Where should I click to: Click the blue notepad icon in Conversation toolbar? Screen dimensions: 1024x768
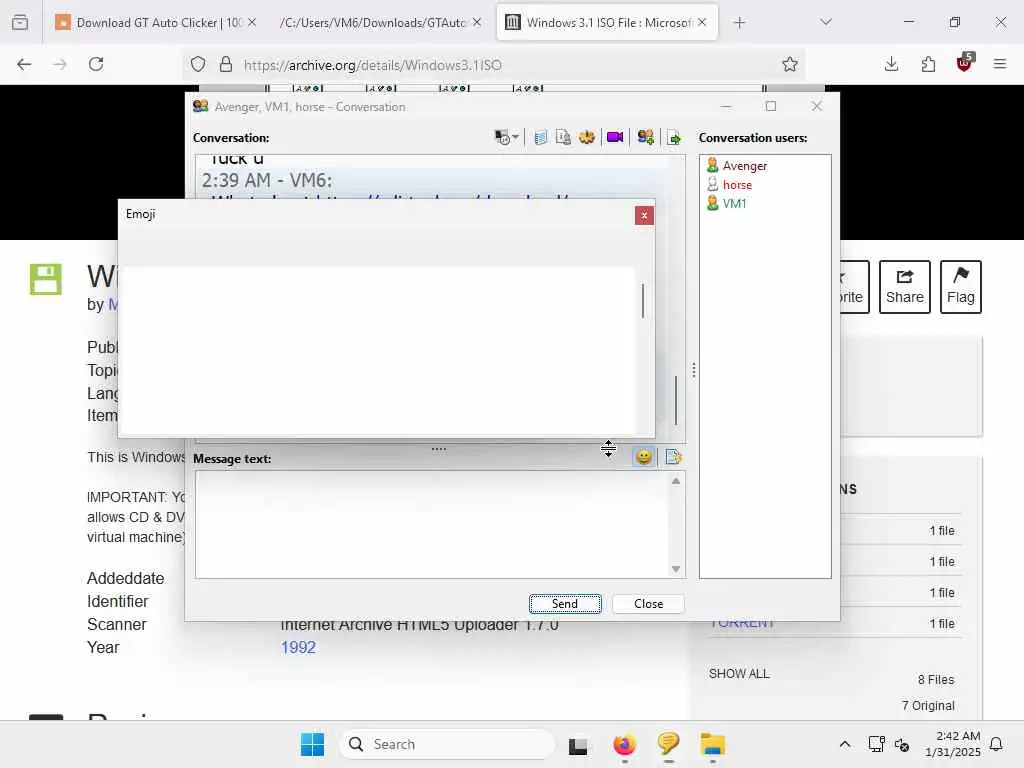[540, 137]
